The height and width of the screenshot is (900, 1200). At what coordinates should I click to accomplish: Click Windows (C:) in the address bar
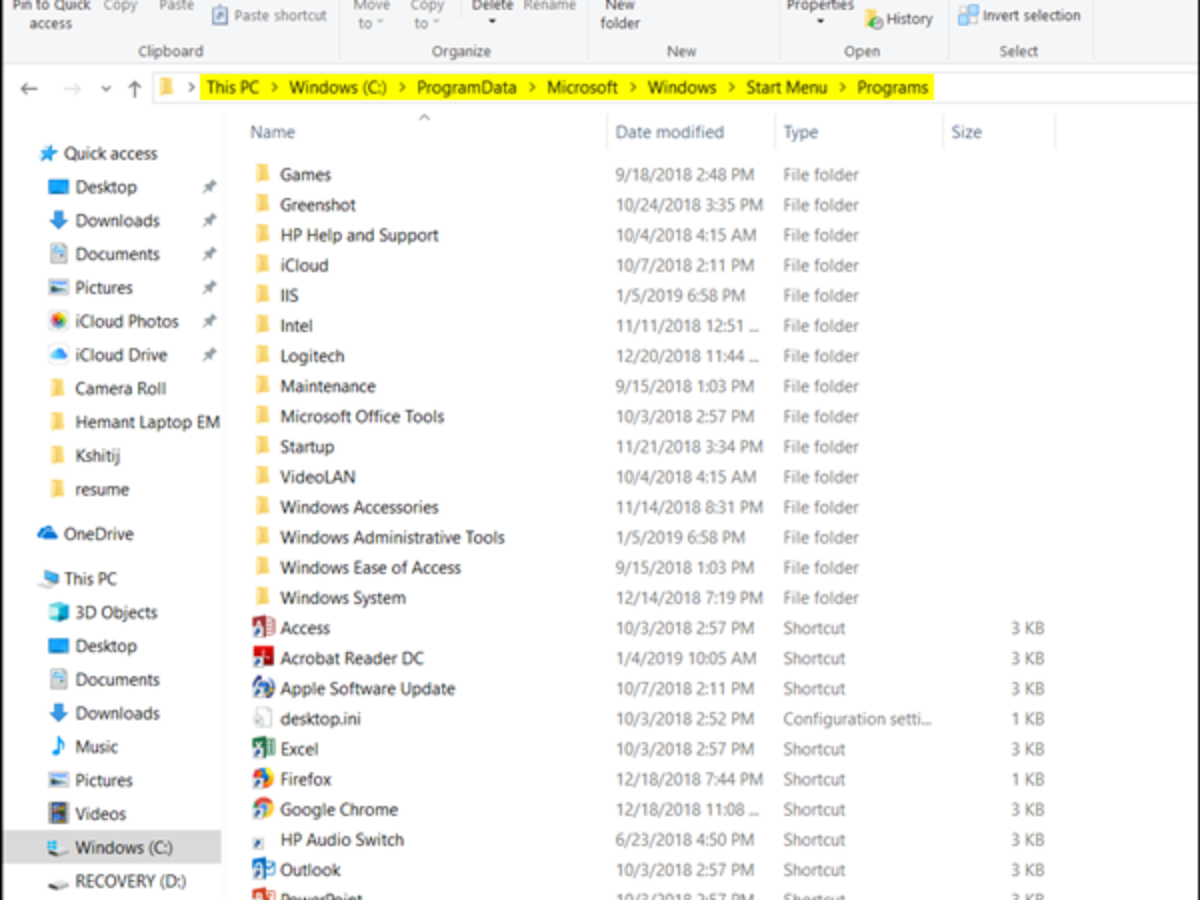[338, 88]
